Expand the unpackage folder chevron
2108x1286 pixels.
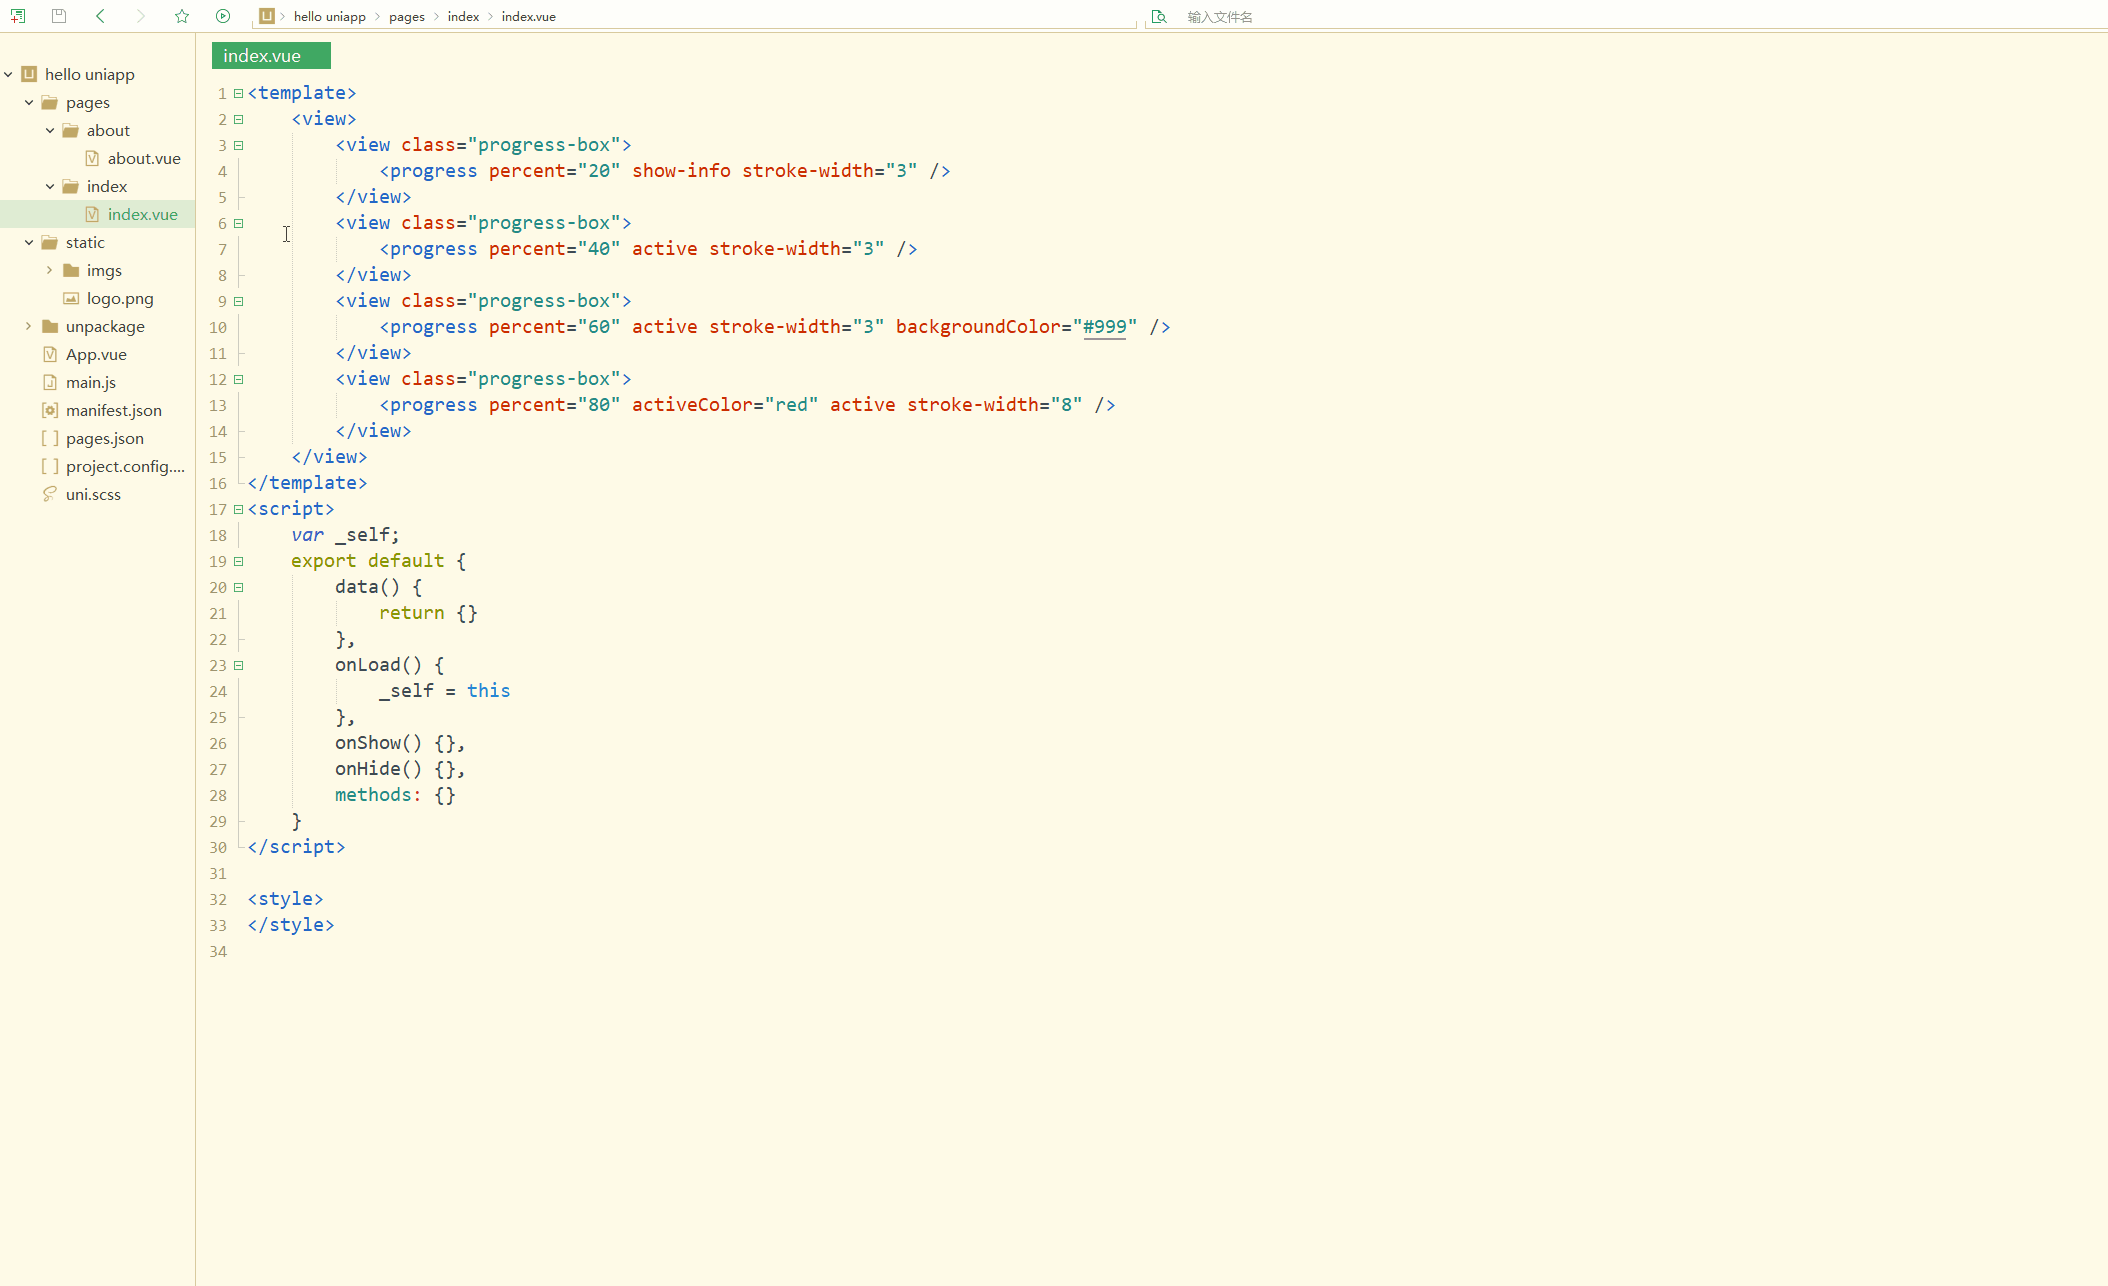click(29, 326)
